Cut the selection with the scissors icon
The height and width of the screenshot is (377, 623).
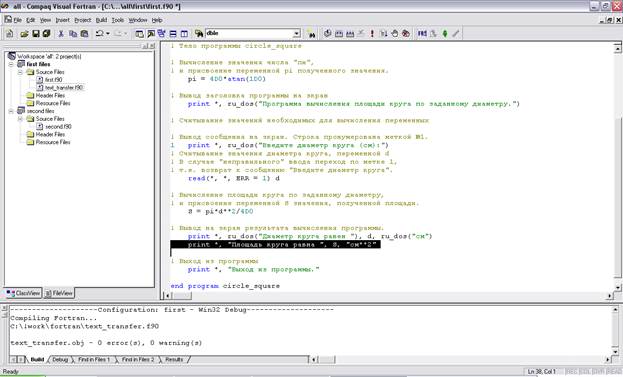tap(61, 34)
